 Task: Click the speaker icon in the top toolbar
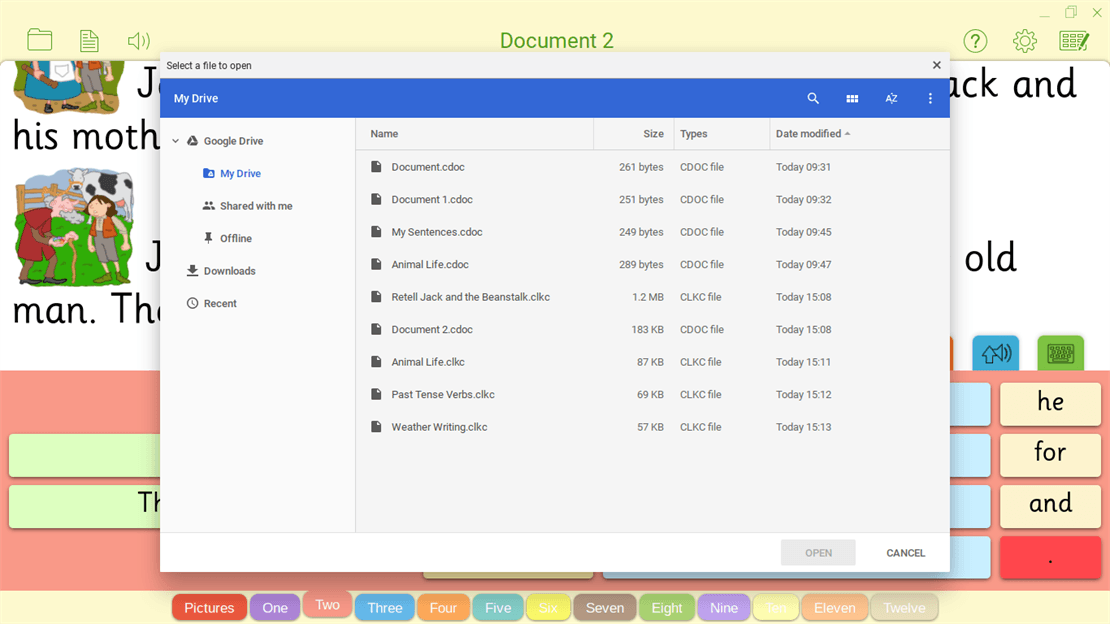(138, 40)
